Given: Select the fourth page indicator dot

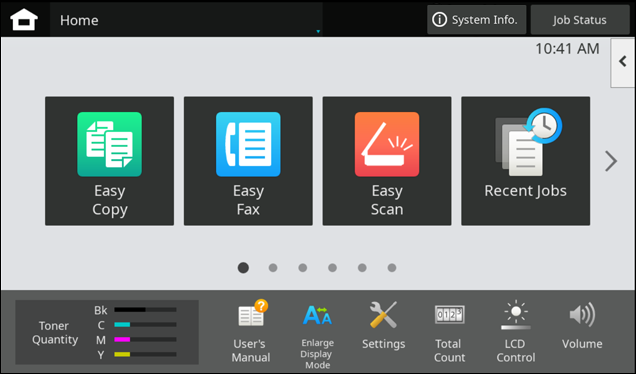Looking at the screenshot, I should point(332,268).
